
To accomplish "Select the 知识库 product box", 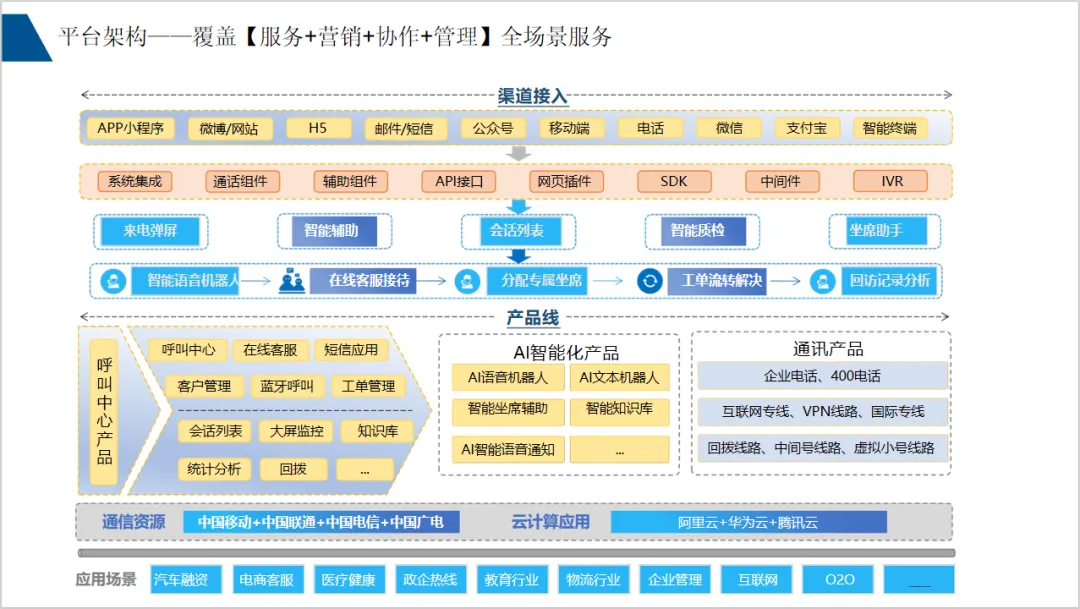I will coord(377,431).
